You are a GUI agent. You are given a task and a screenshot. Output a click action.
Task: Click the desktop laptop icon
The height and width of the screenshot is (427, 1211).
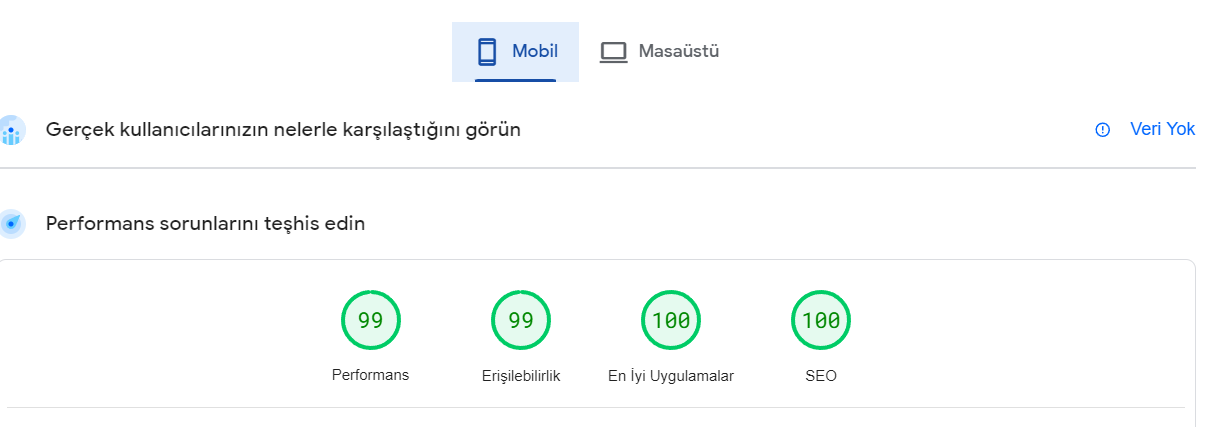click(x=613, y=52)
